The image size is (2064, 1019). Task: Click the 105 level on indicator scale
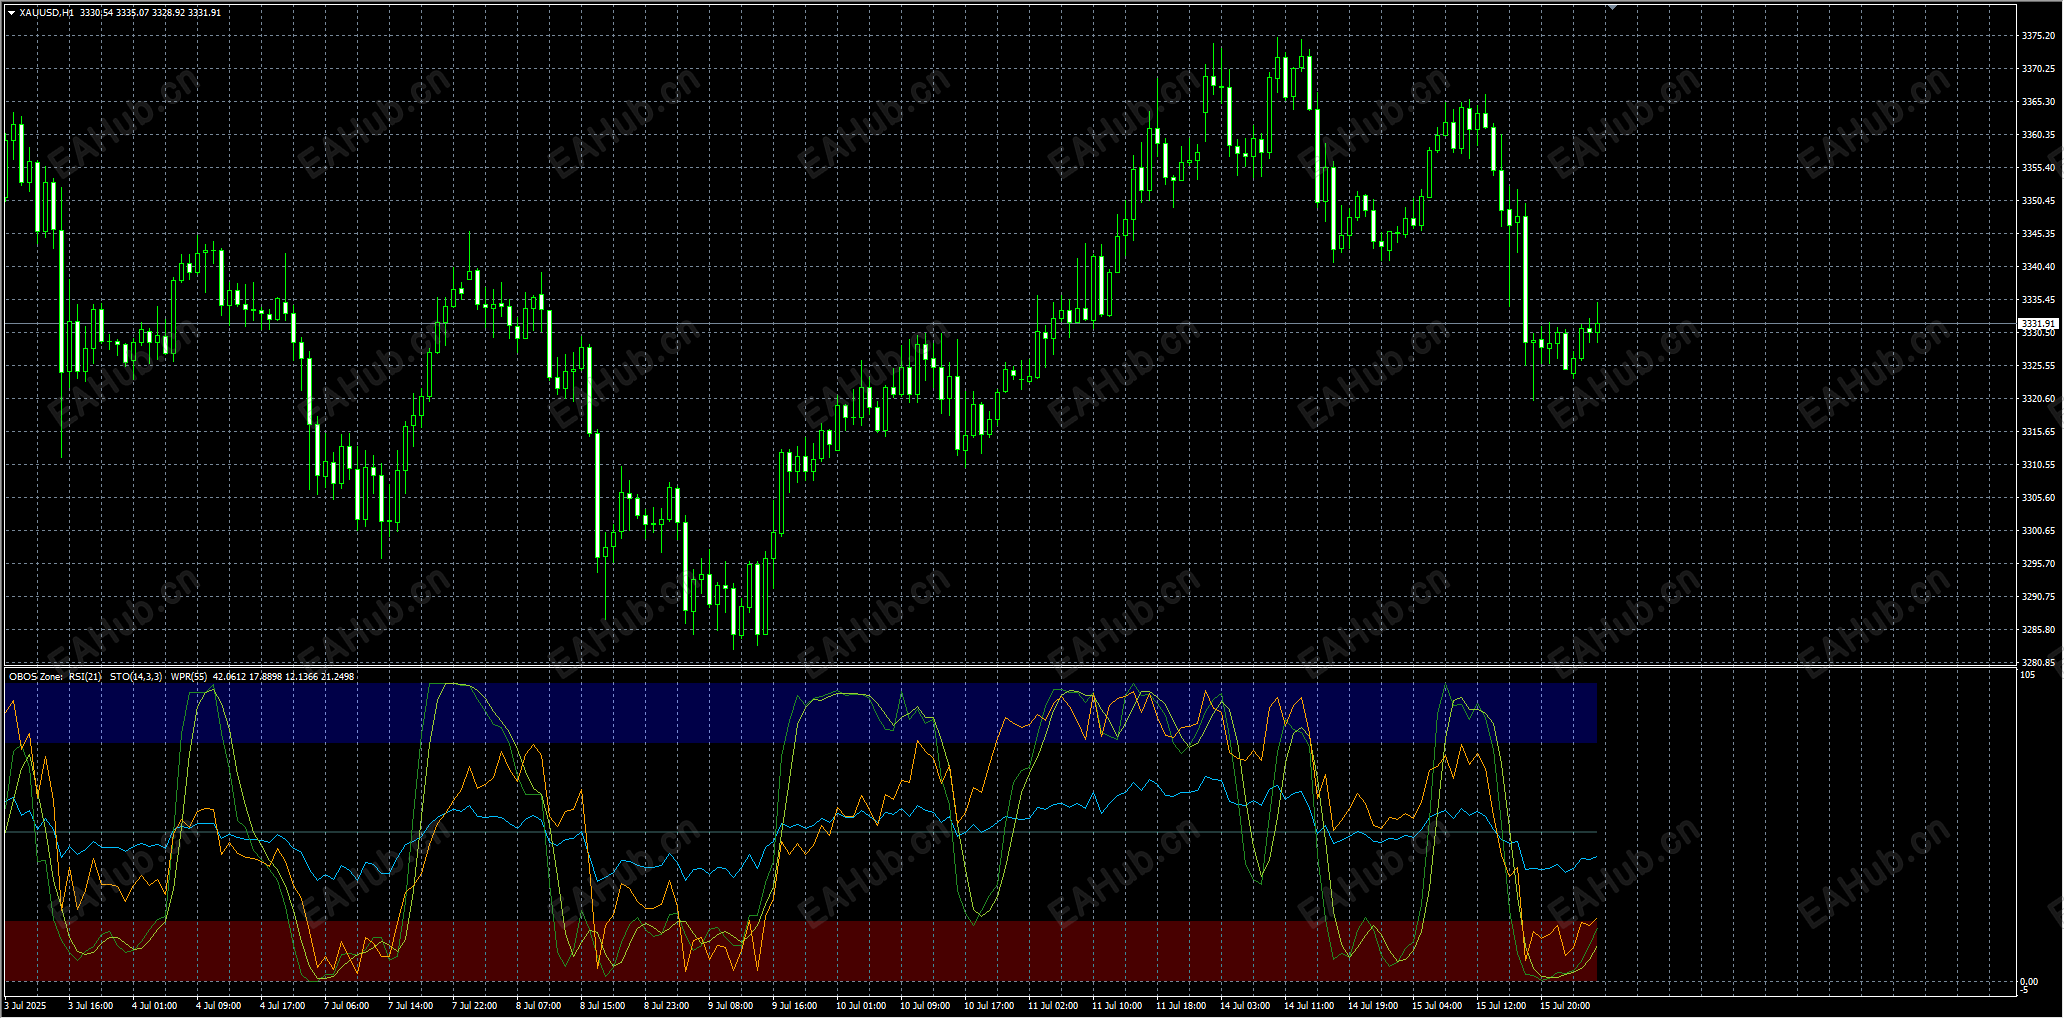point(2028,675)
